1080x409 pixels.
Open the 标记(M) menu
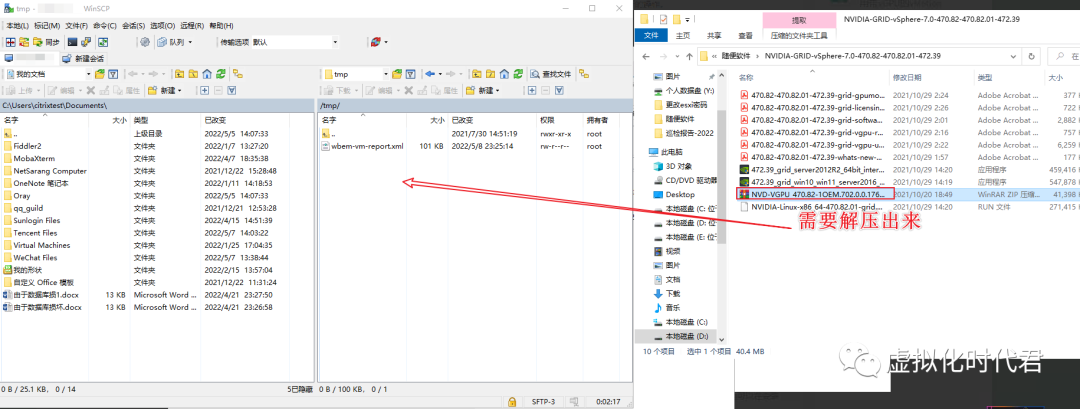pyautogui.click(x=47, y=25)
